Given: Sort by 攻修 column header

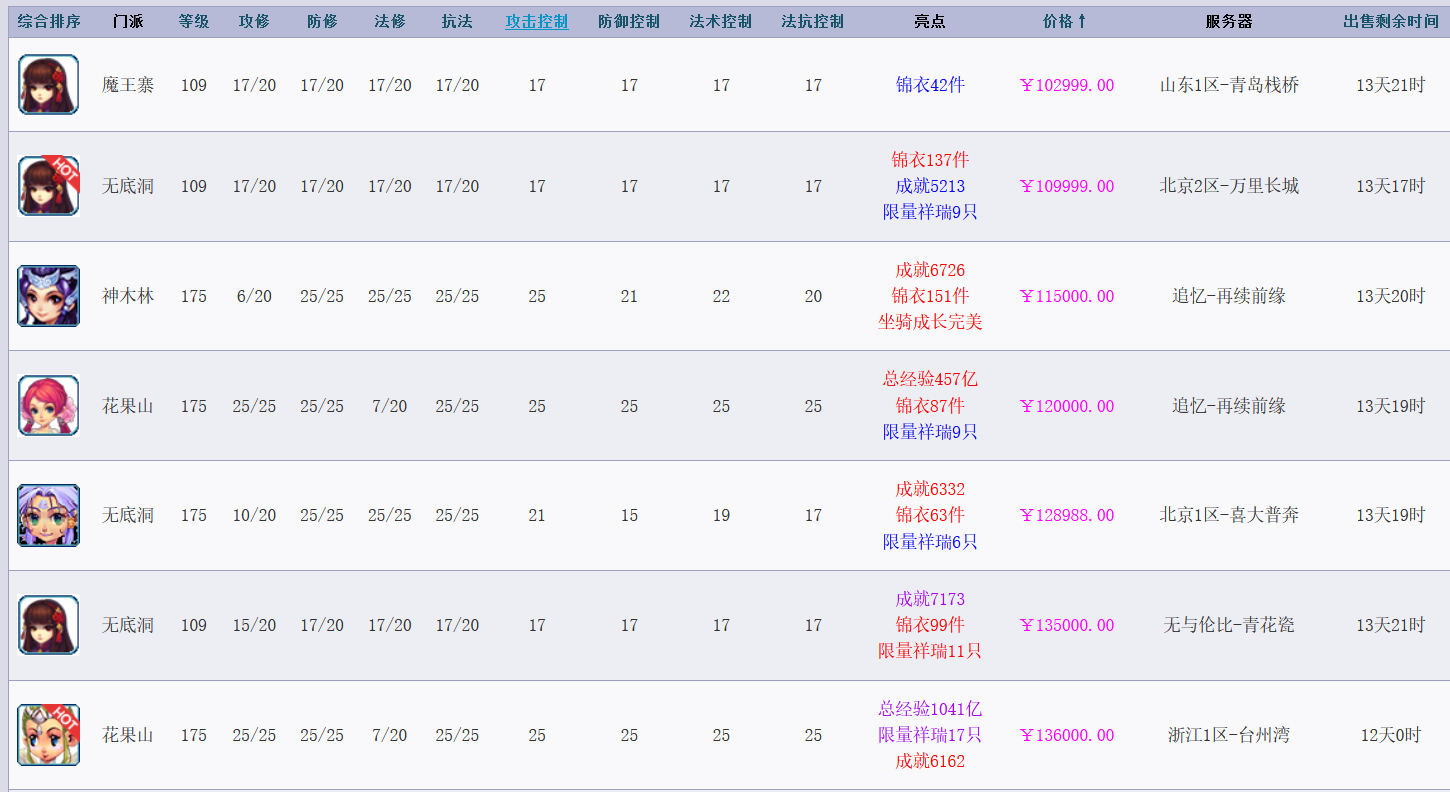Looking at the screenshot, I should click(x=254, y=21).
